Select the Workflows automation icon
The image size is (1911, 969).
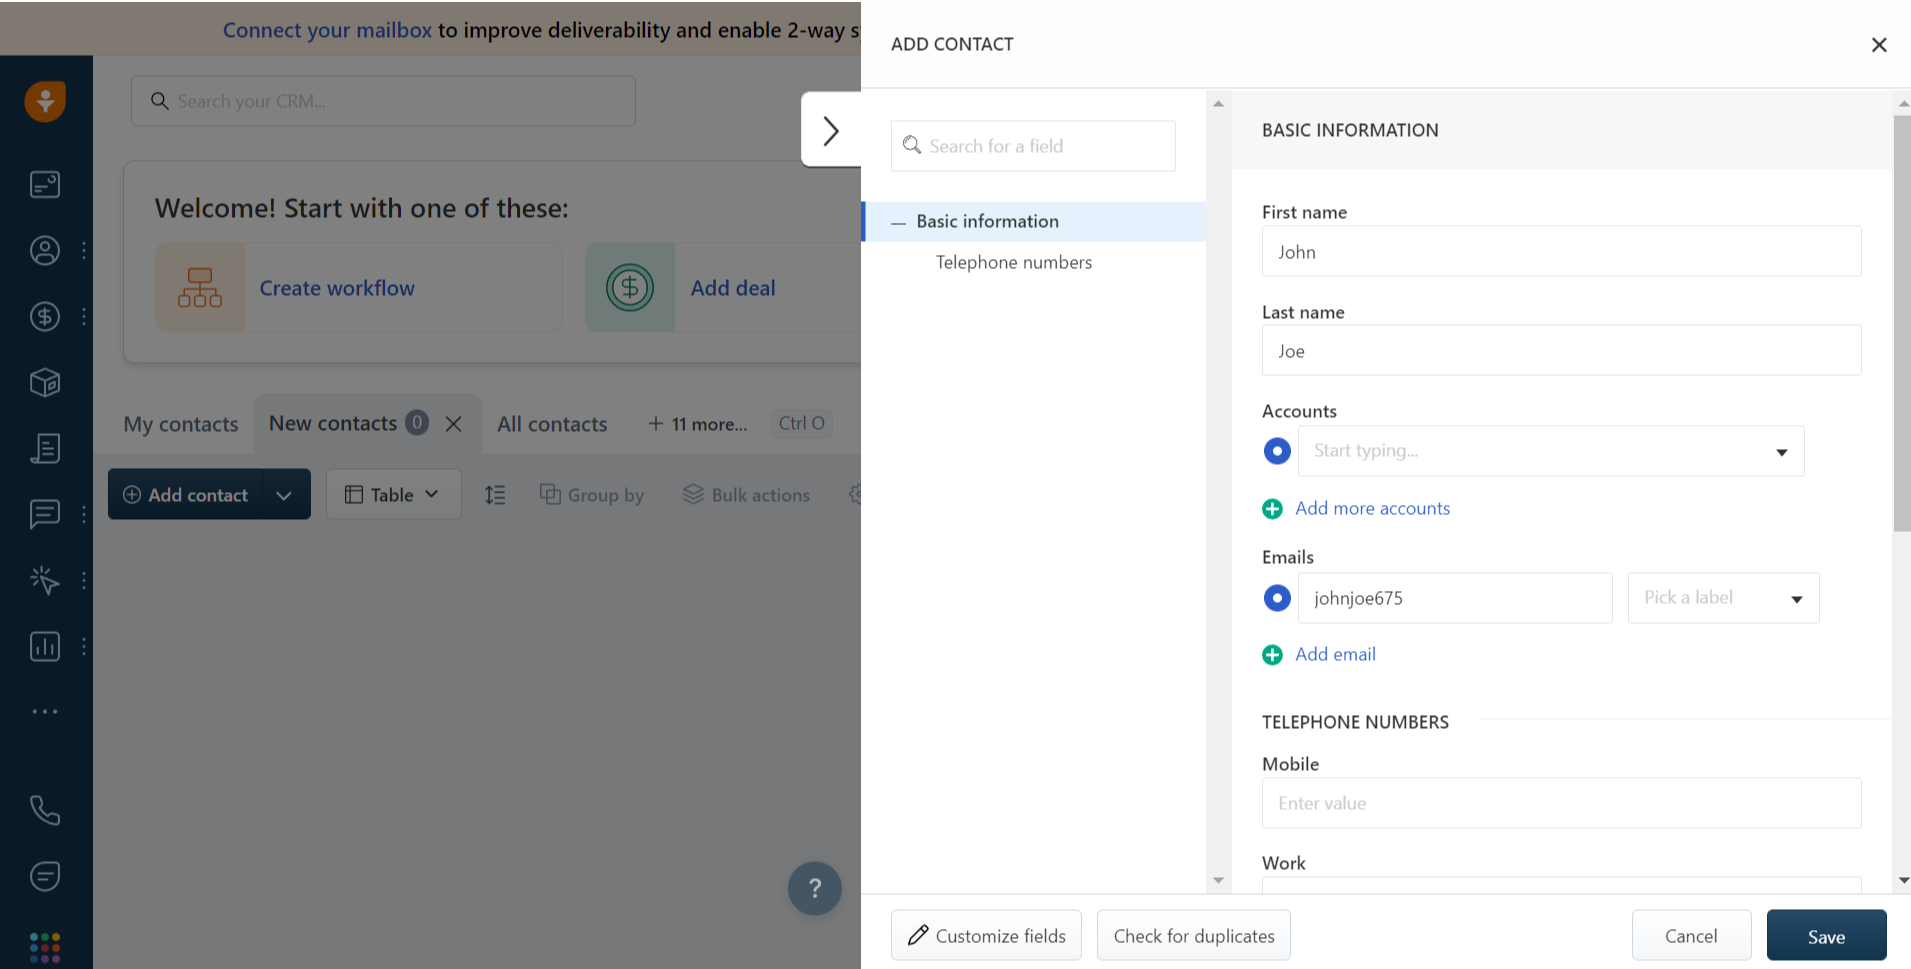45,580
